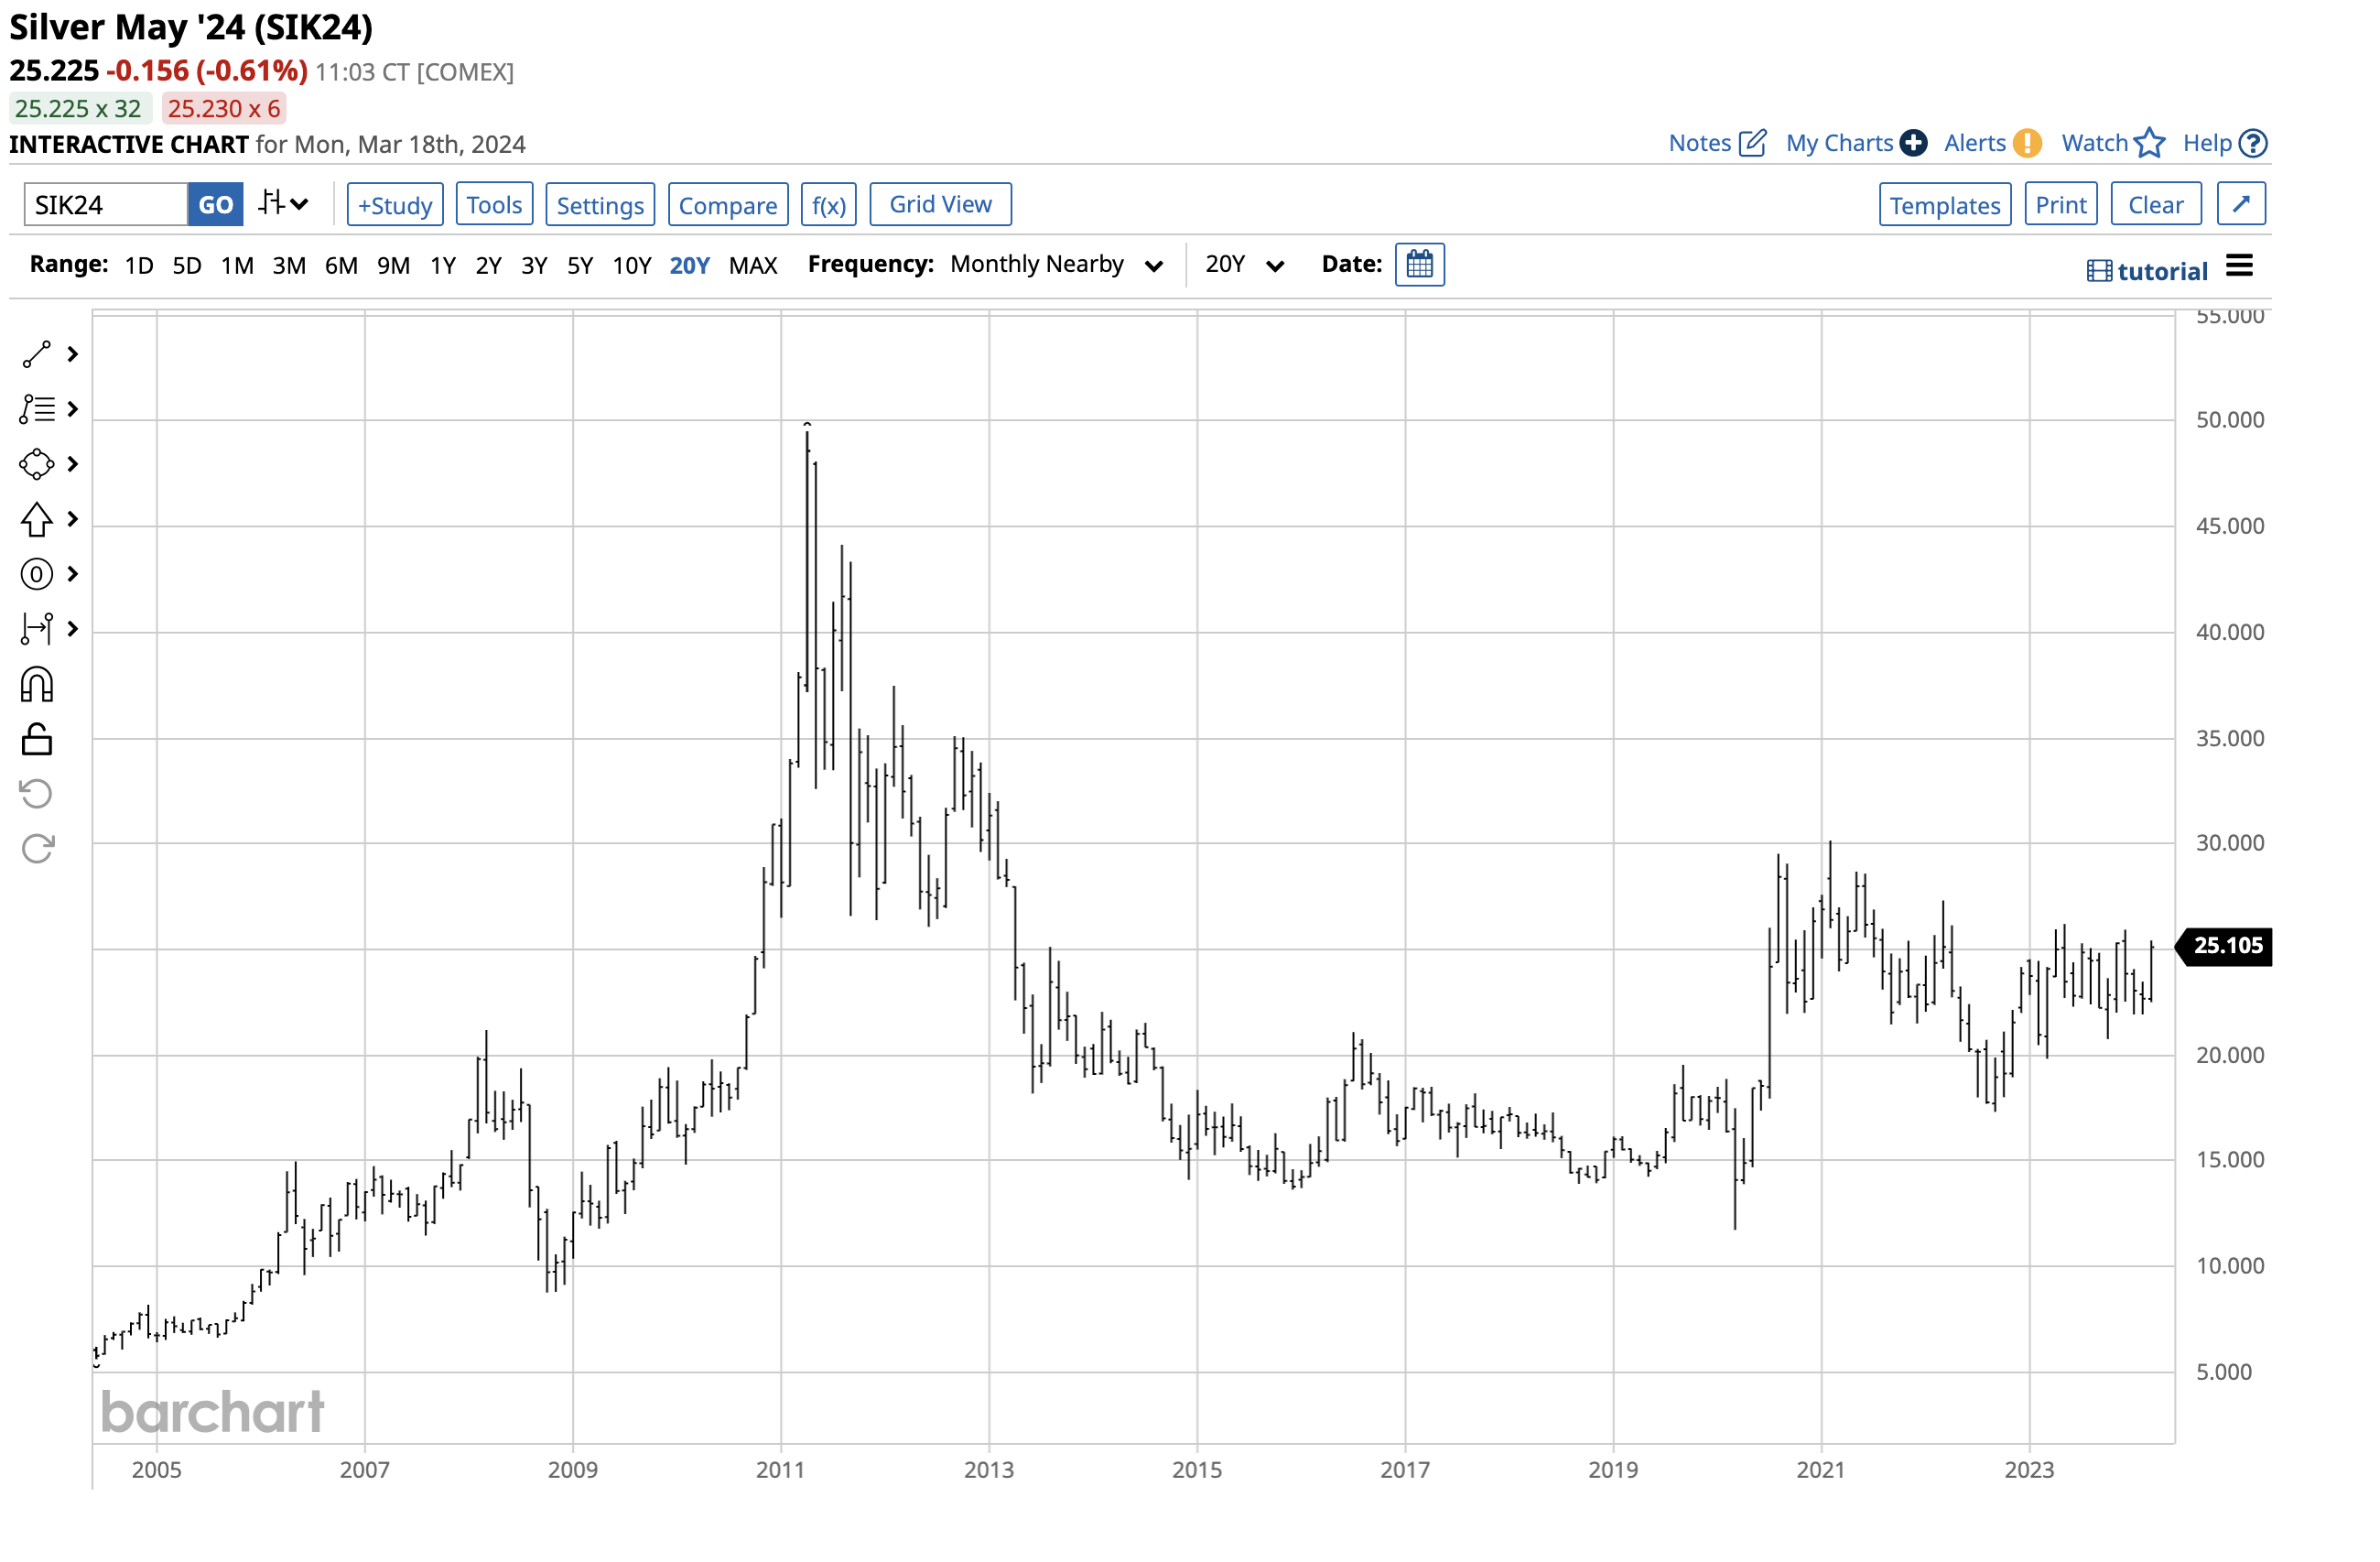Open the bar type chart style dropdown
The height and width of the screenshot is (1562, 2380).
283,204
